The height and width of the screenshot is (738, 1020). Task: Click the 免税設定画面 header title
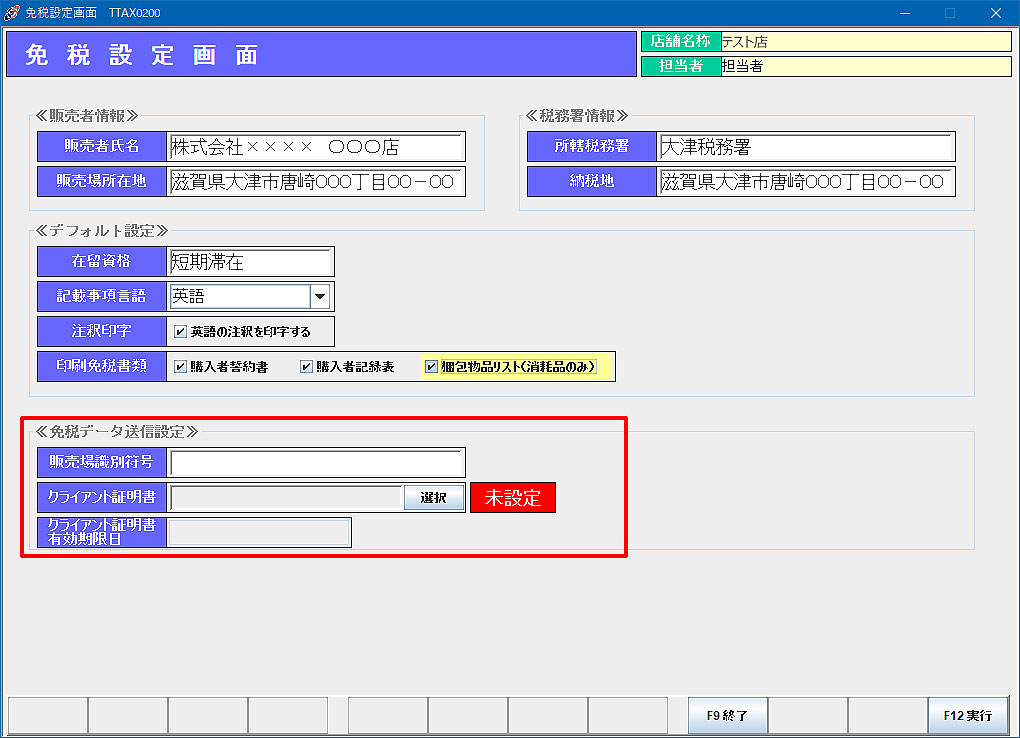pos(142,55)
